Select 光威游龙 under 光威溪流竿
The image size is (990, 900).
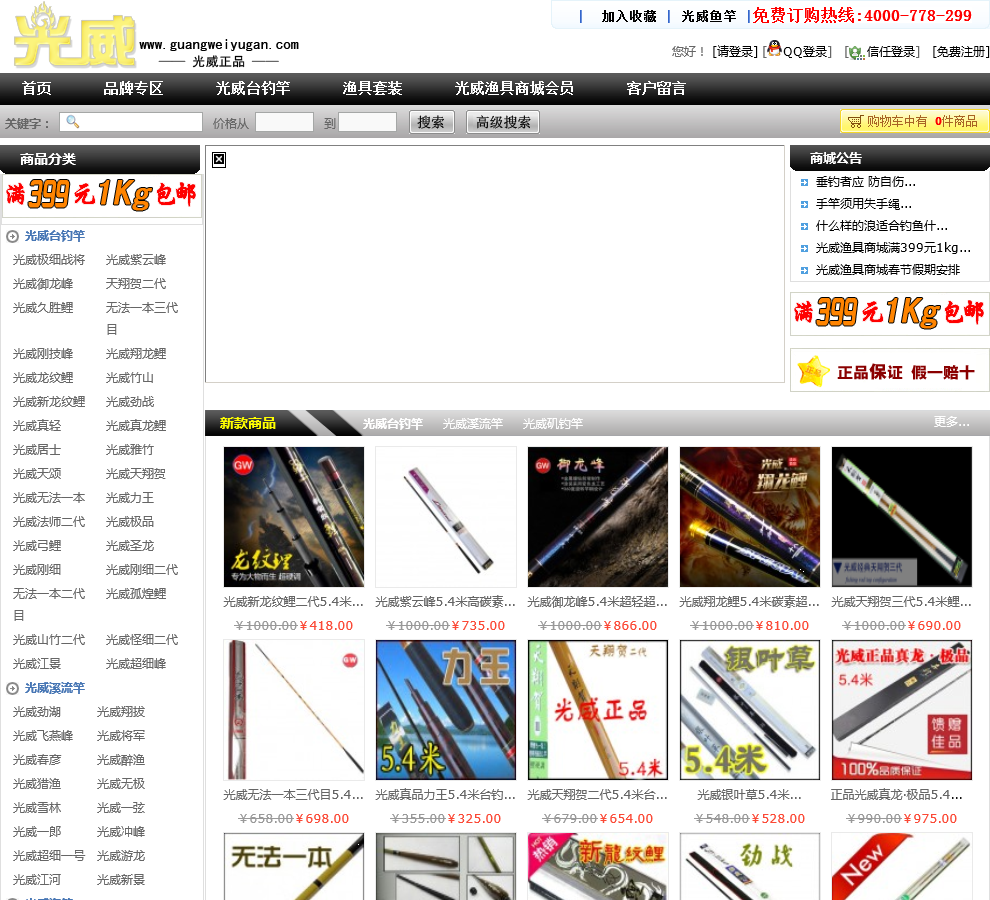(121, 856)
